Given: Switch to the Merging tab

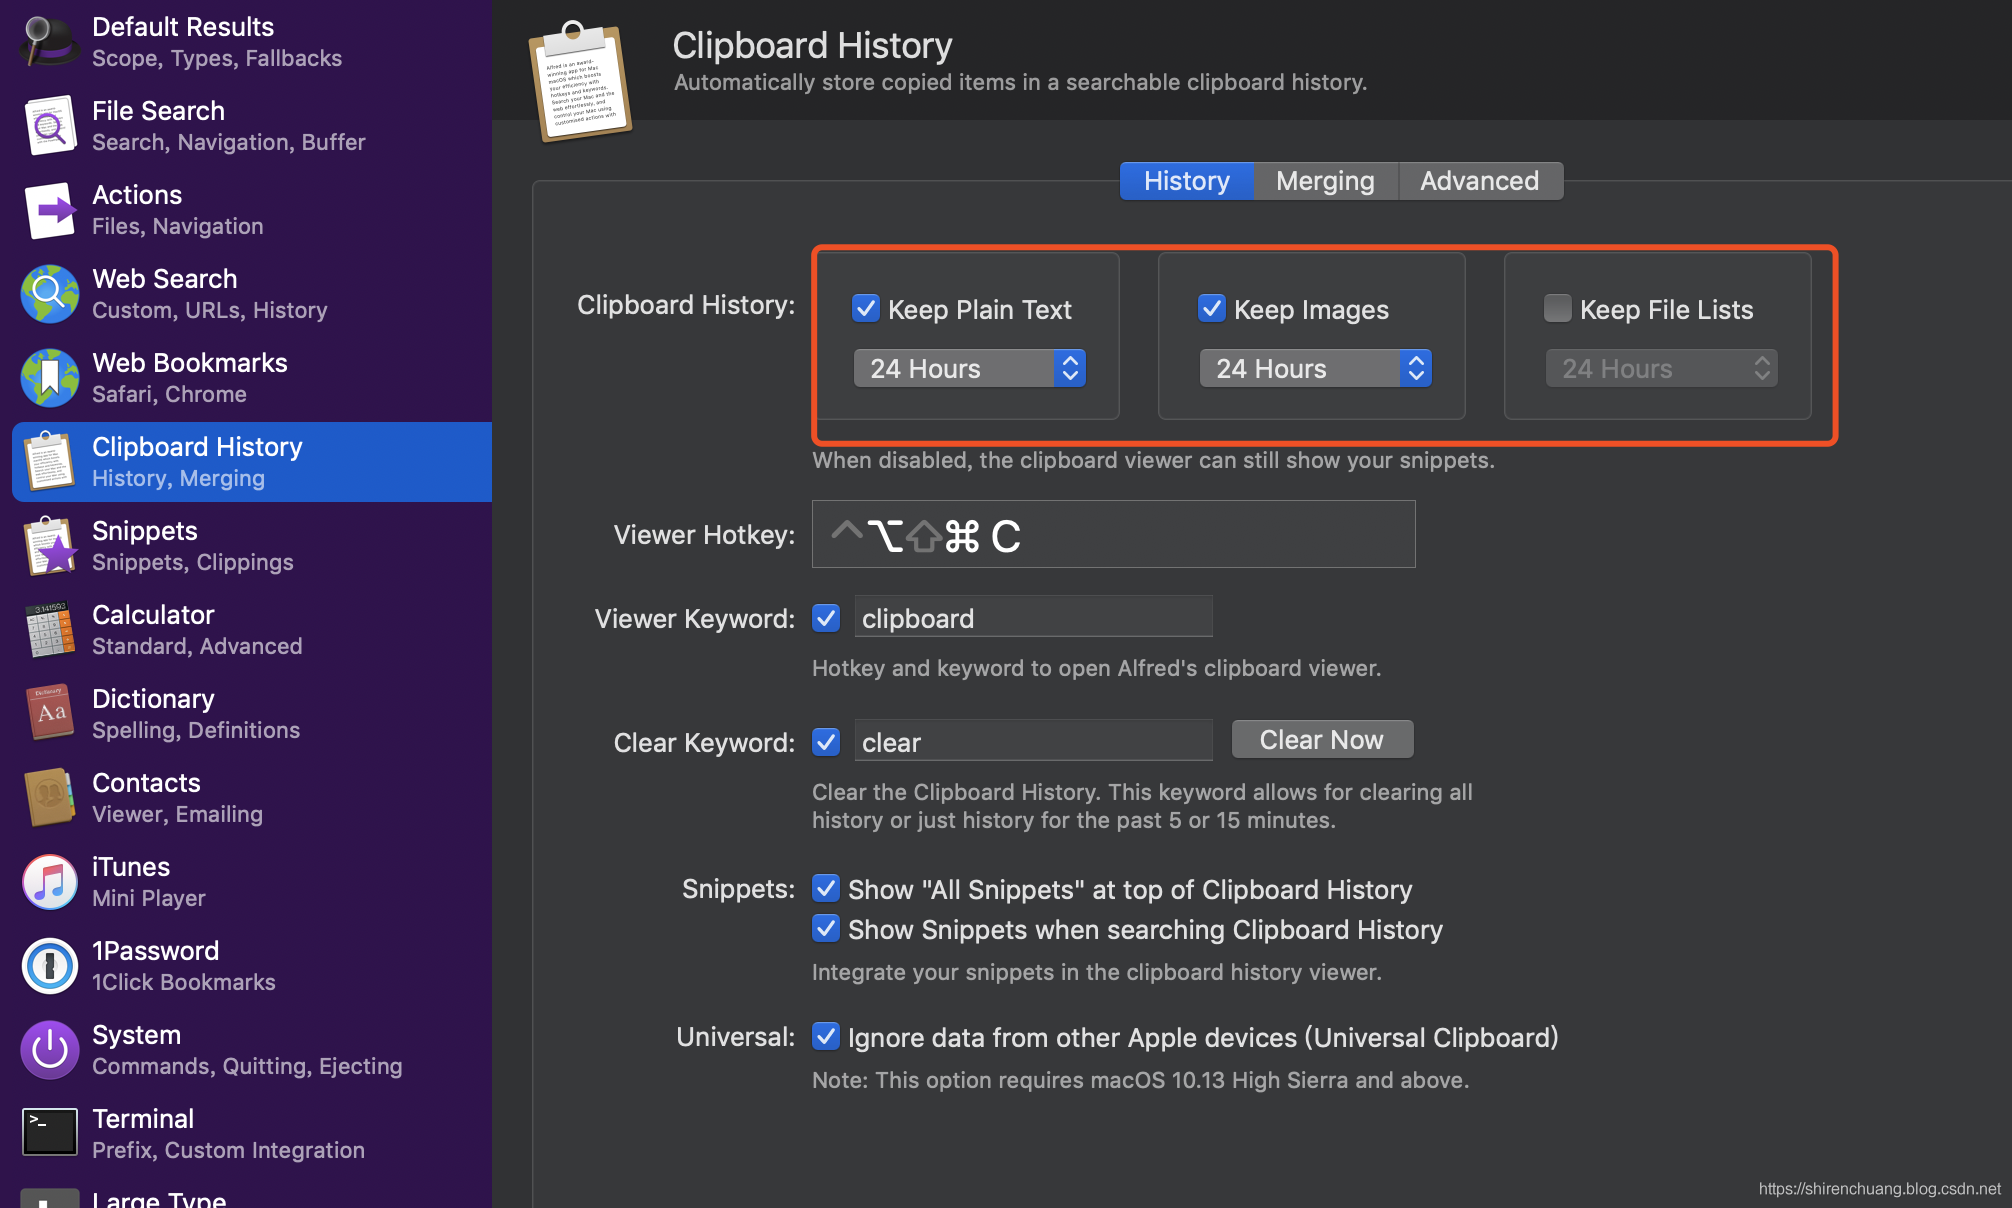Looking at the screenshot, I should [x=1325, y=181].
